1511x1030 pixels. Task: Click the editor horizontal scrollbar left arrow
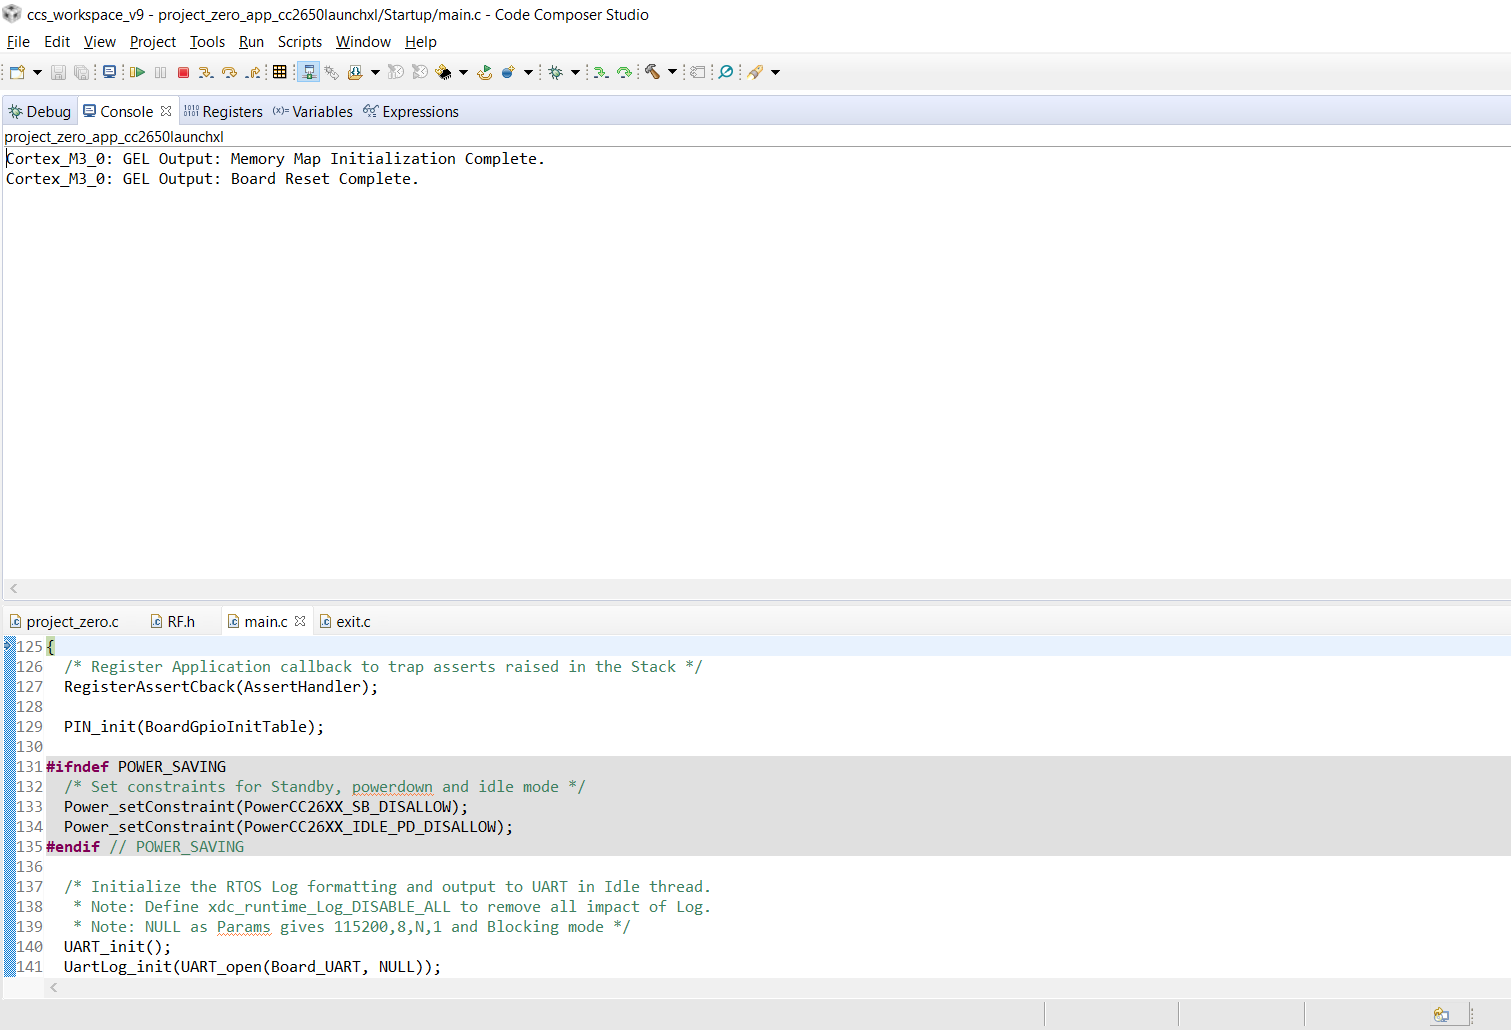pos(54,987)
